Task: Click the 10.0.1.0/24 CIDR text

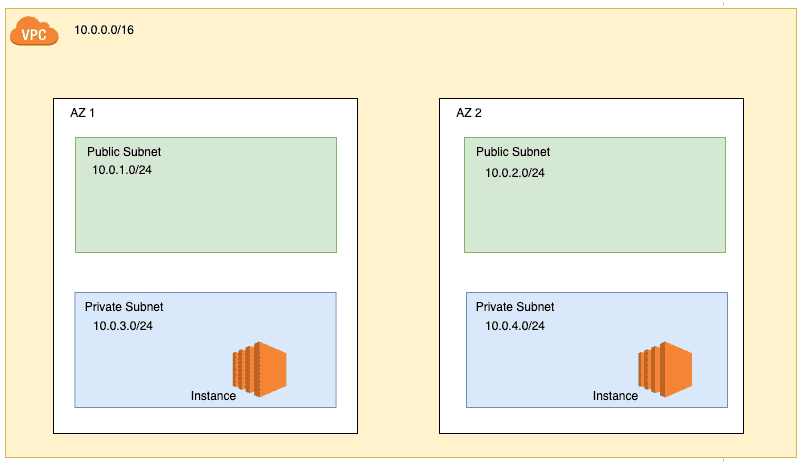Action: point(122,170)
